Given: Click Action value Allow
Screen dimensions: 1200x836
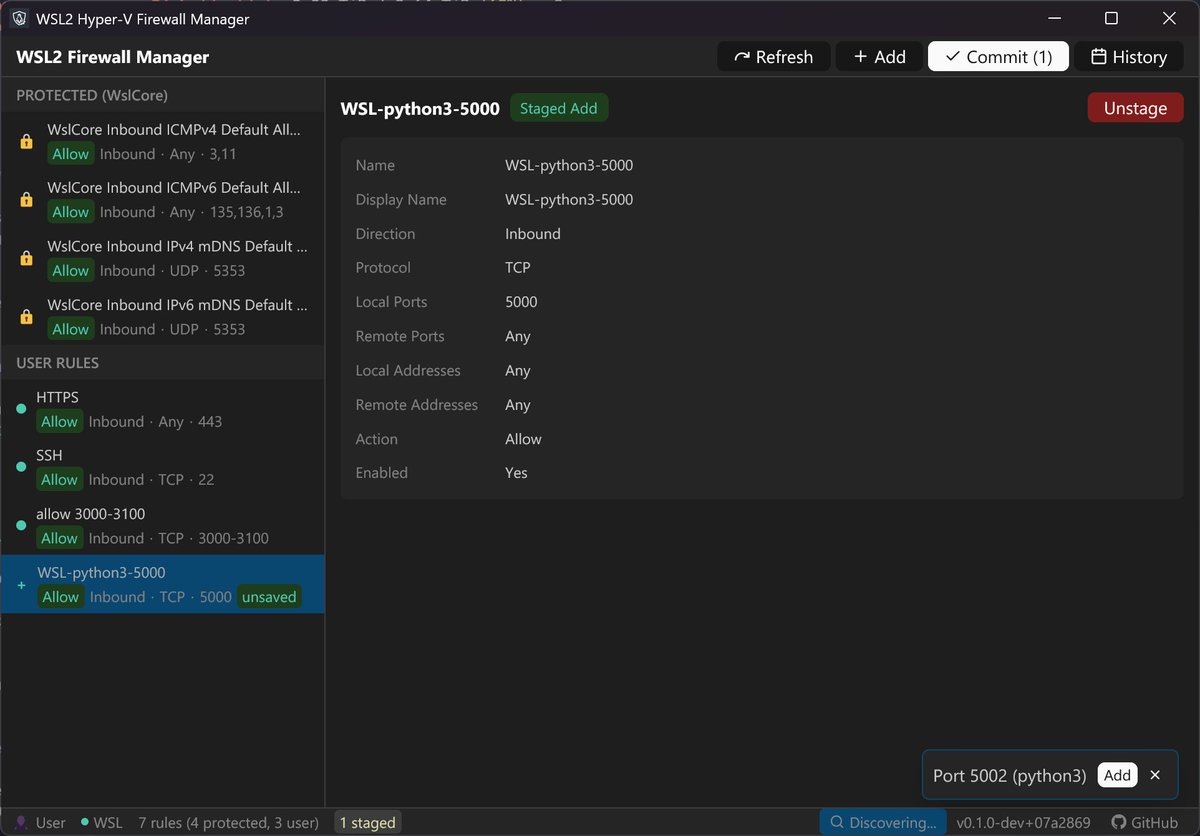Looking at the screenshot, I should [523, 439].
